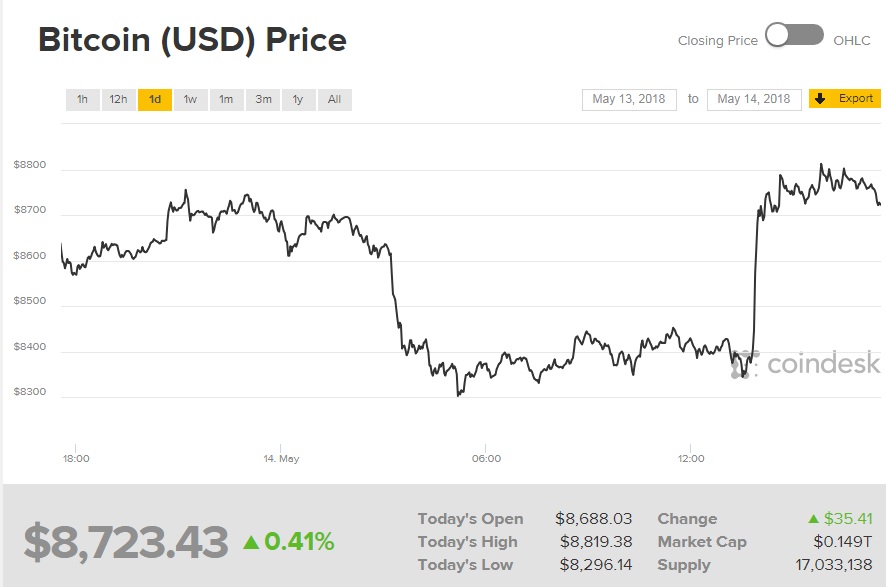Select the 1d time range
886x587 pixels.
click(155, 99)
